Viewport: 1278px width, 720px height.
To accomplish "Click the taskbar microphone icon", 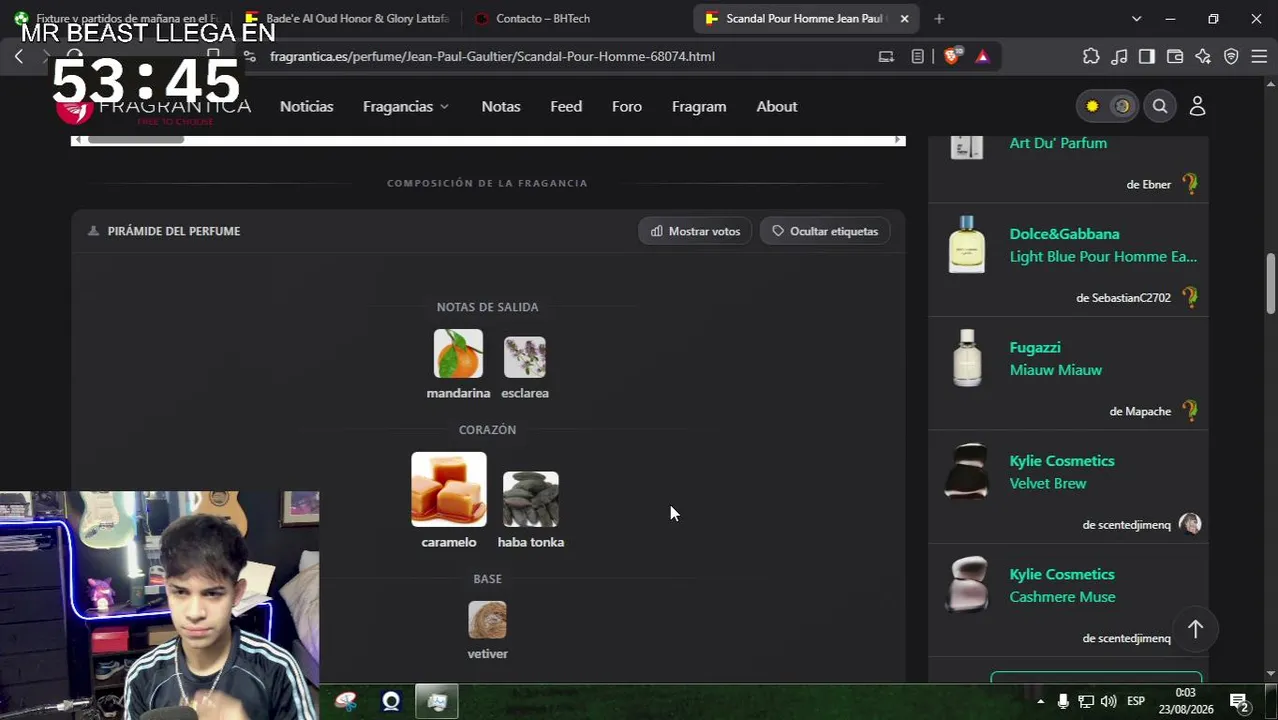I will click(1063, 701).
